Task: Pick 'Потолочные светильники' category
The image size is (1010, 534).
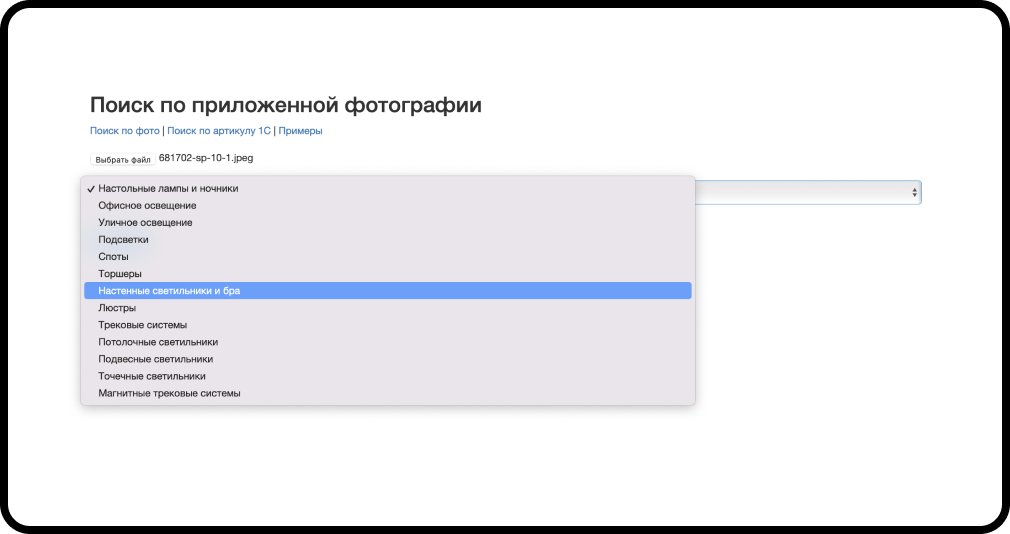Action: (x=158, y=342)
